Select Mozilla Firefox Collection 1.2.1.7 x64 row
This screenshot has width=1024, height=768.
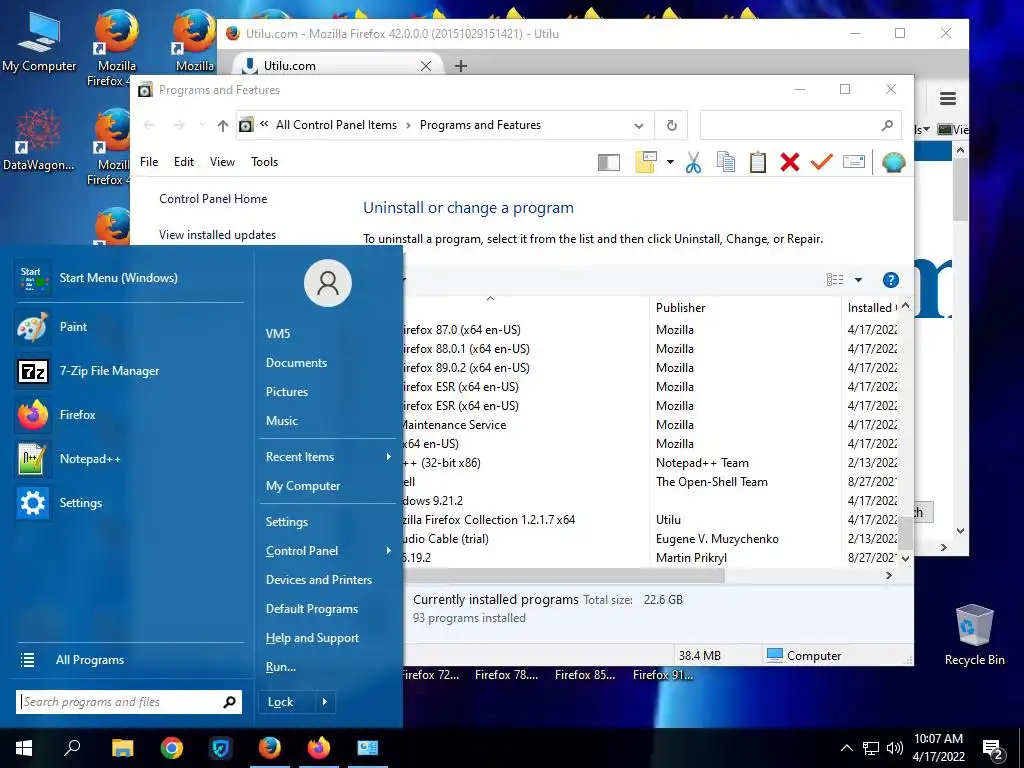650,519
